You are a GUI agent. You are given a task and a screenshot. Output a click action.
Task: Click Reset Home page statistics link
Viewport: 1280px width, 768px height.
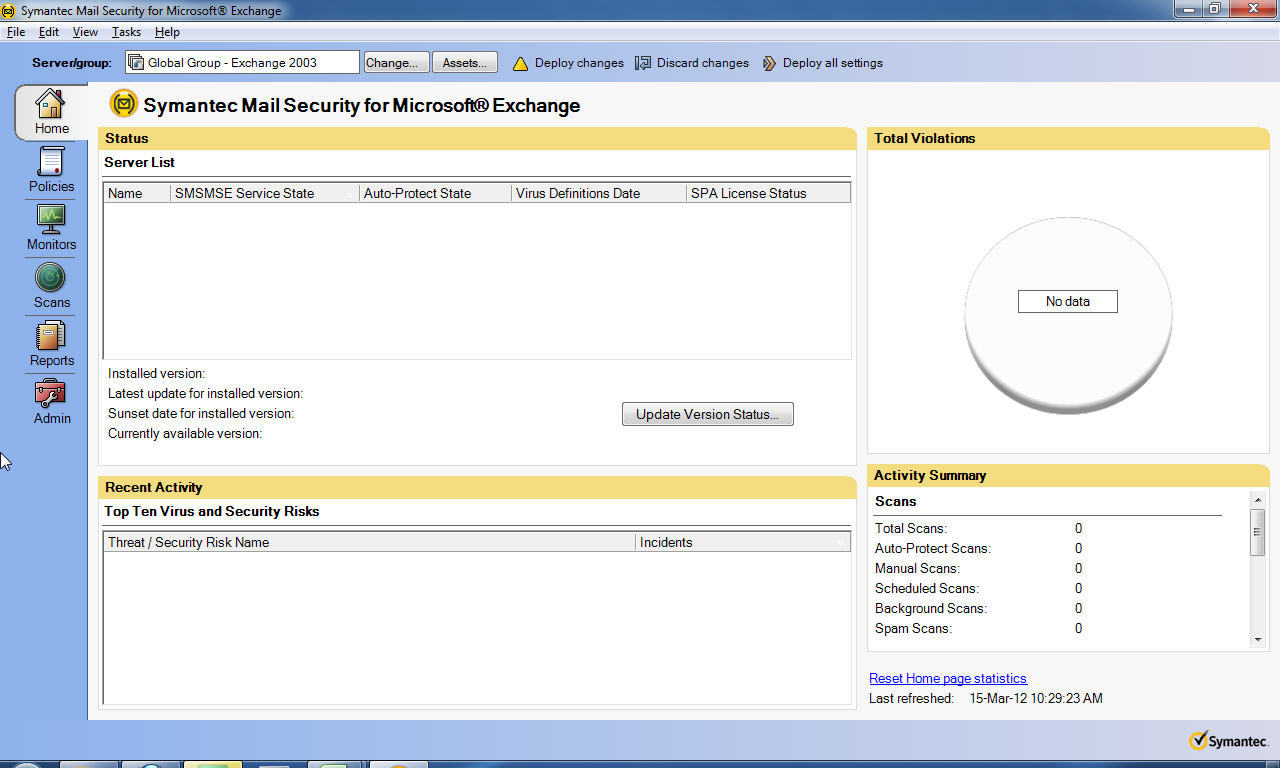tap(948, 678)
